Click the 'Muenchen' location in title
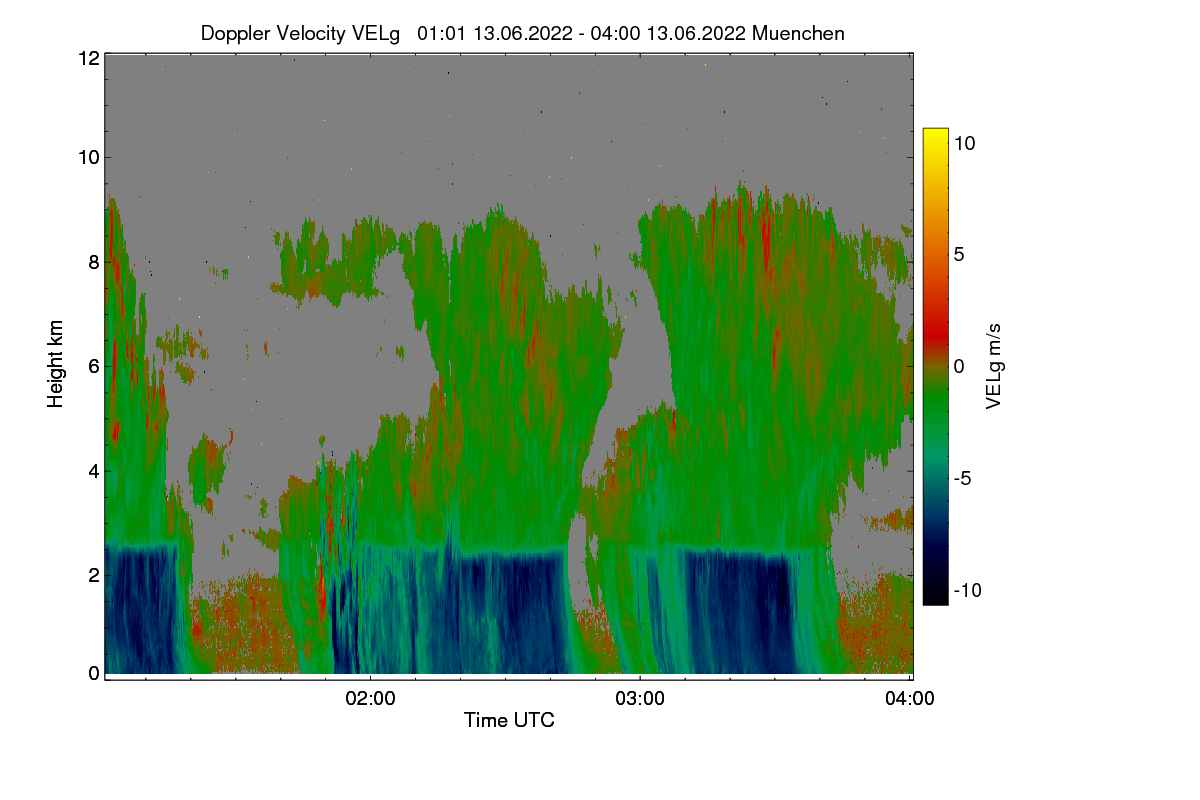 coord(798,33)
